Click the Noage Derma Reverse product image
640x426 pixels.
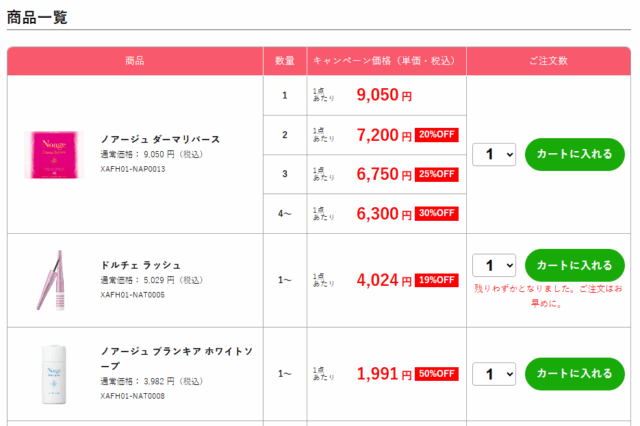(x=50, y=154)
